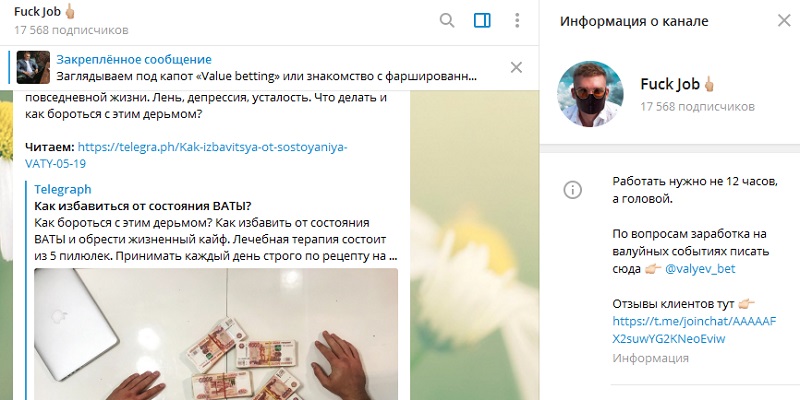Screen dimensions: 800x400
Task: Click the Закреплённое сообщение label
Action: [x=134, y=60]
